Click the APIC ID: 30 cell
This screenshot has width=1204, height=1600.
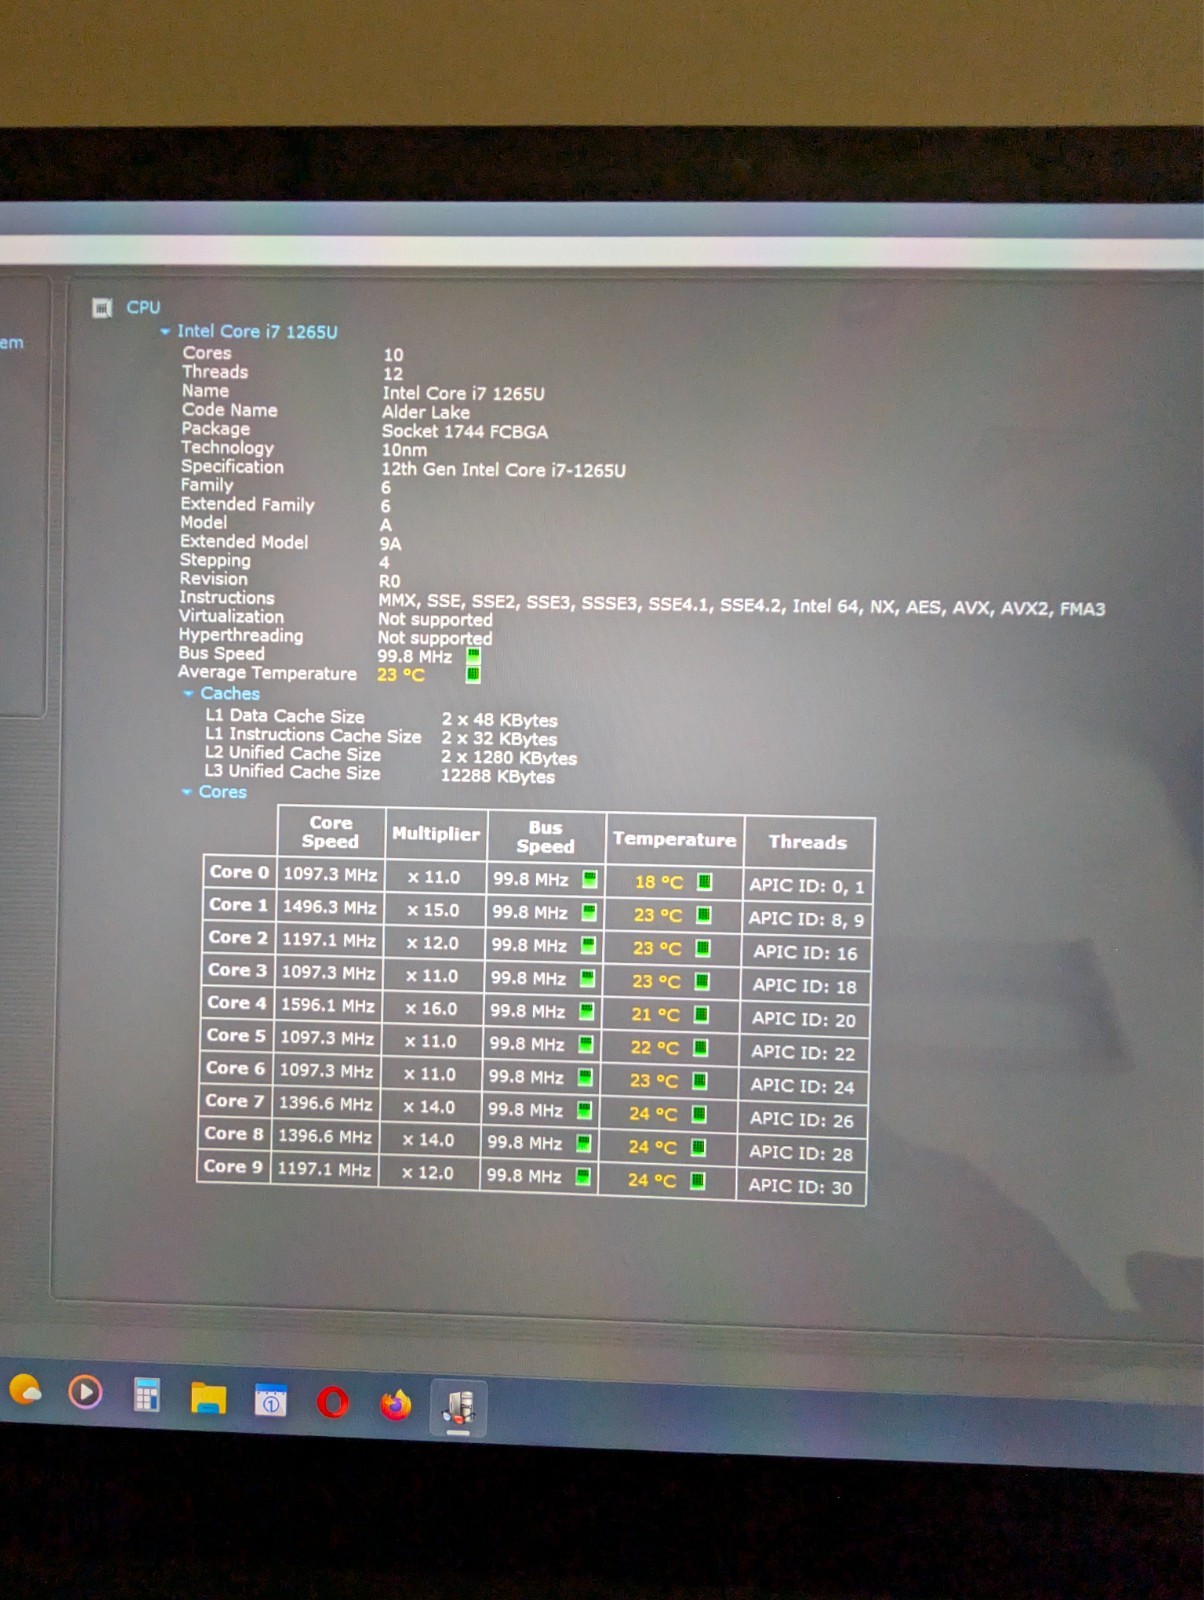[800, 1187]
